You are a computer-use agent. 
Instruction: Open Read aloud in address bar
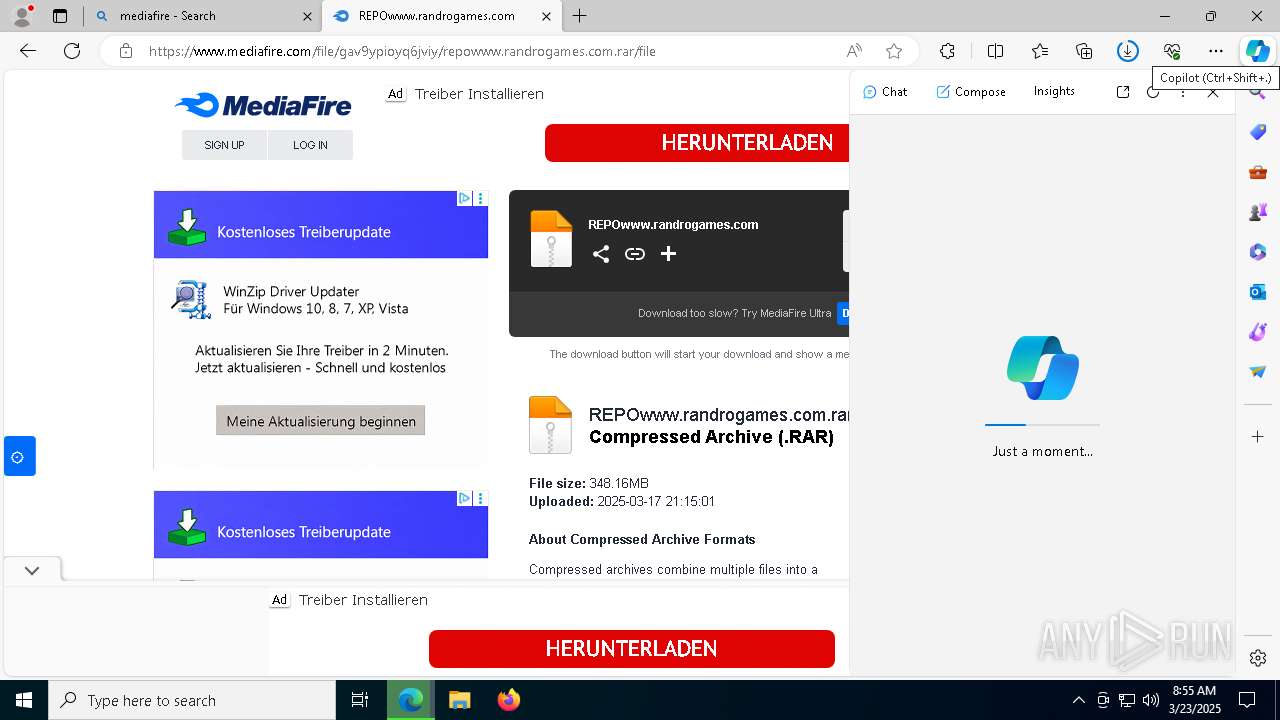pyautogui.click(x=854, y=51)
